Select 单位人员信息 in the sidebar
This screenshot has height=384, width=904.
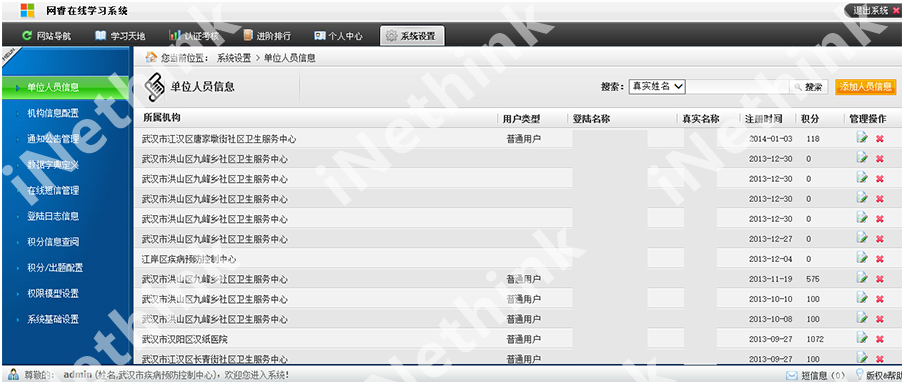pyautogui.click(x=65, y=88)
